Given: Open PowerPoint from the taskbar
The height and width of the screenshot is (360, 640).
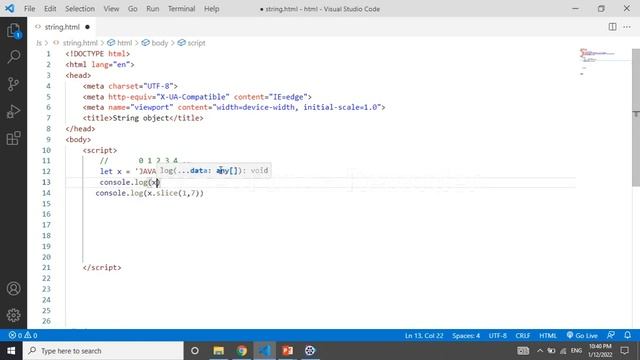Looking at the screenshot, I should click(287, 351).
